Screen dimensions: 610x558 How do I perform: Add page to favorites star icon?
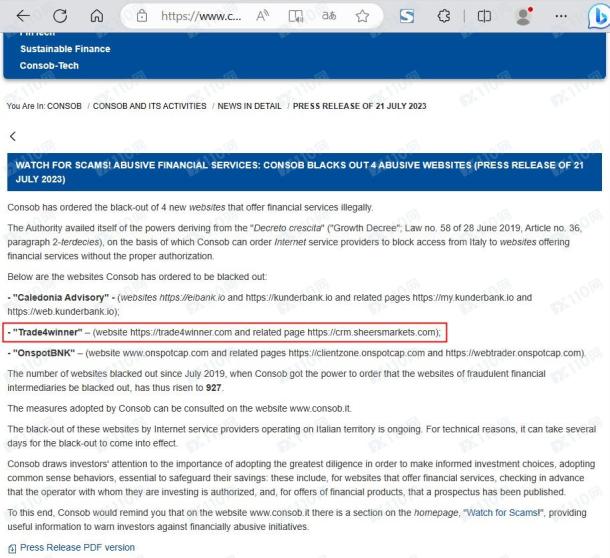(362, 16)
